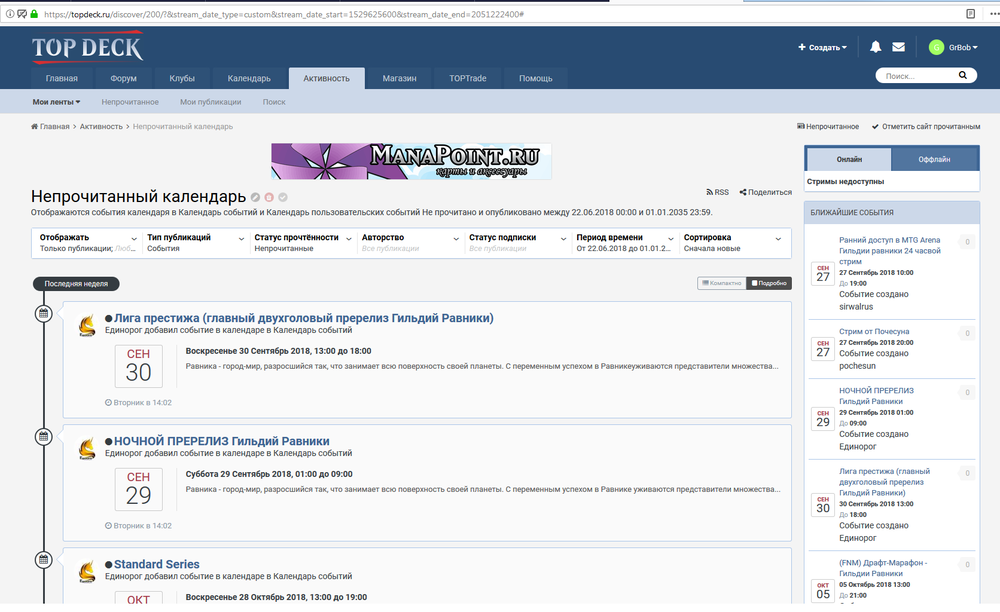Click the TOP DECK site logo
1000x612 pixels.
[x=88, y=46]
